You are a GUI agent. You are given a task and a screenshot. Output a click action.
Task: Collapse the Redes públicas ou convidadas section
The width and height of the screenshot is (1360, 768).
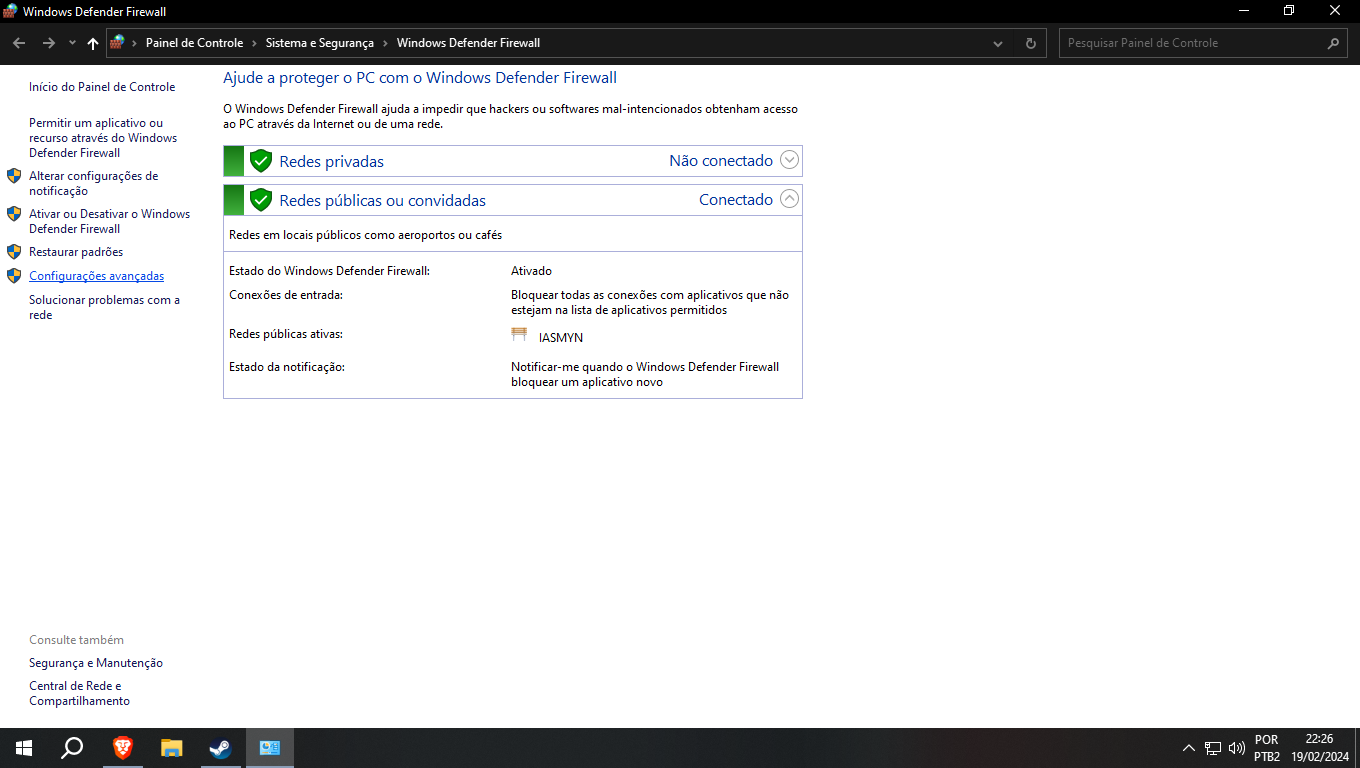(x=790, y=199)
